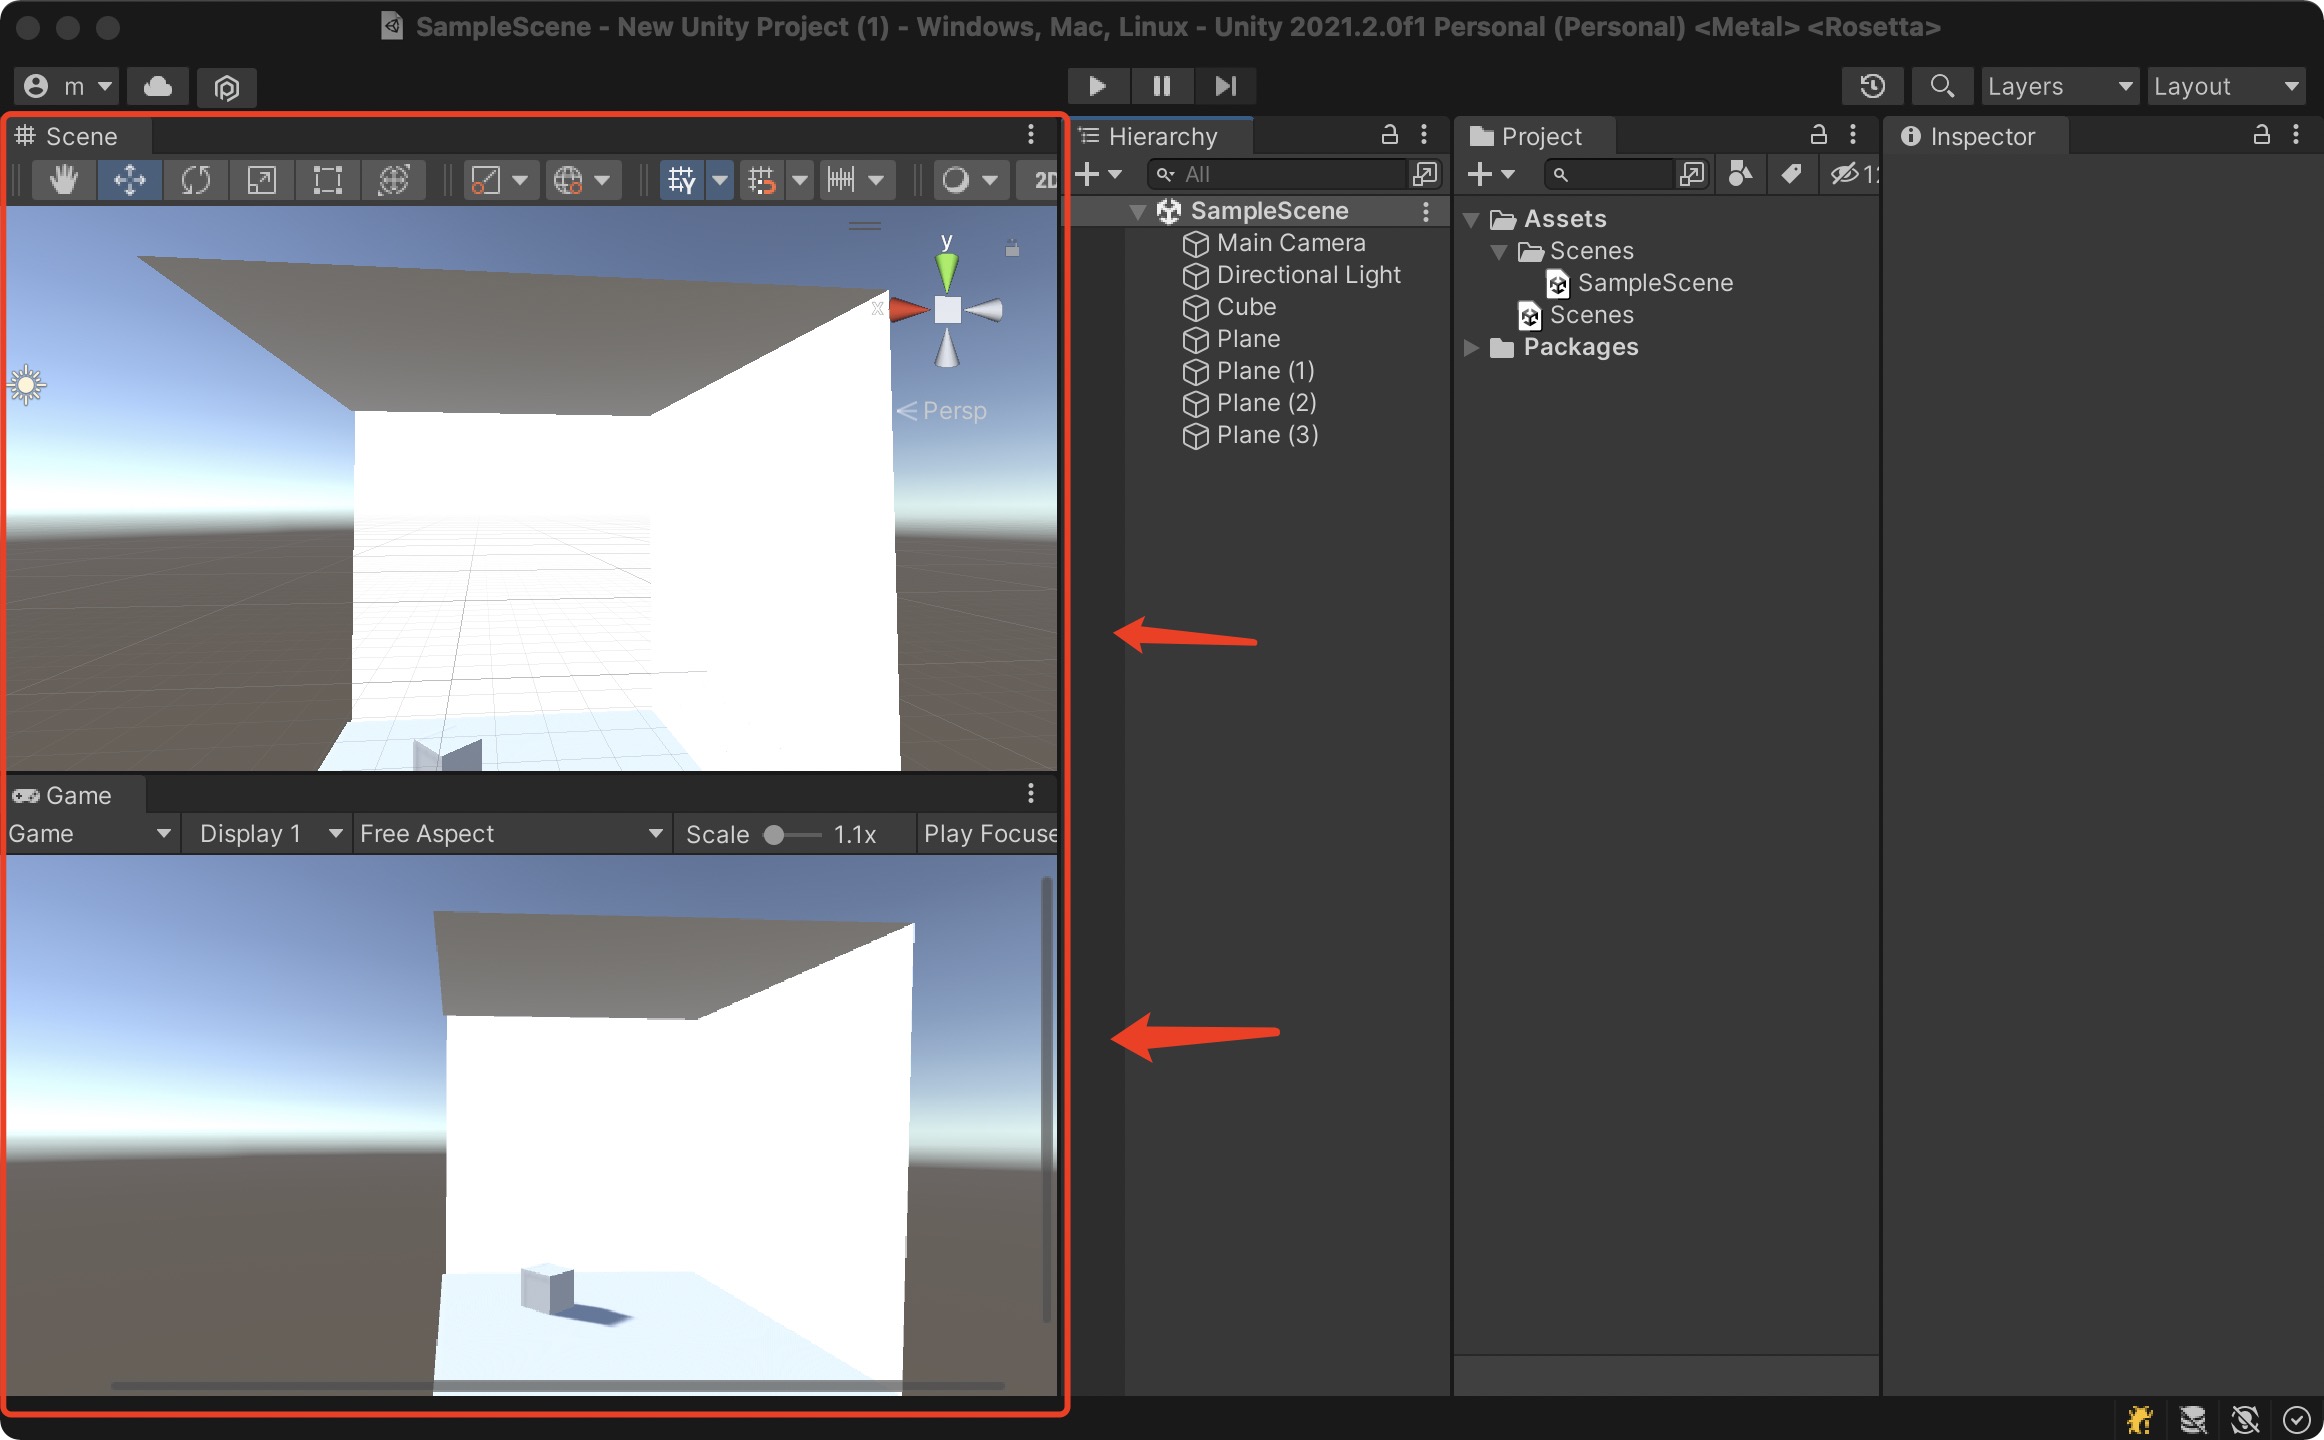Select the Cube in the Hierarchy
Image resolution: width=2324 pixels, height=1440 pixels.
1244,307
